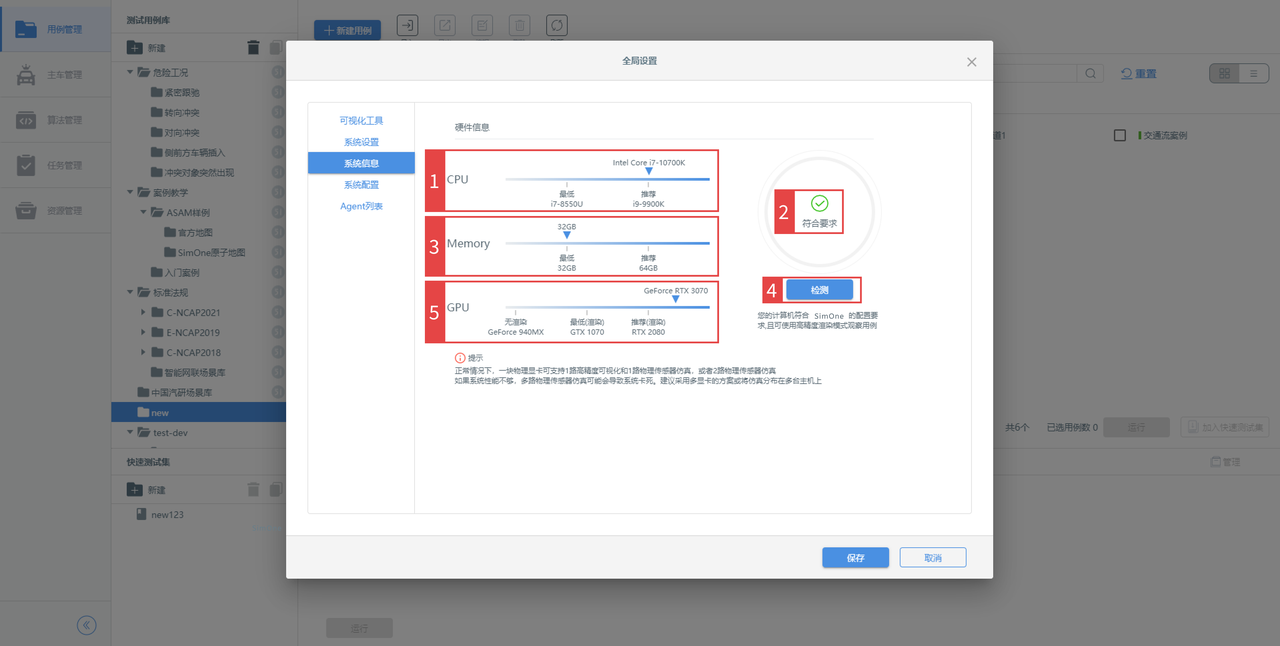Image resolution: width=1280 pixels, height=646 pixels.
Task: Collapse the ASAM样例 folder arrow
Action: click(143, 213)
